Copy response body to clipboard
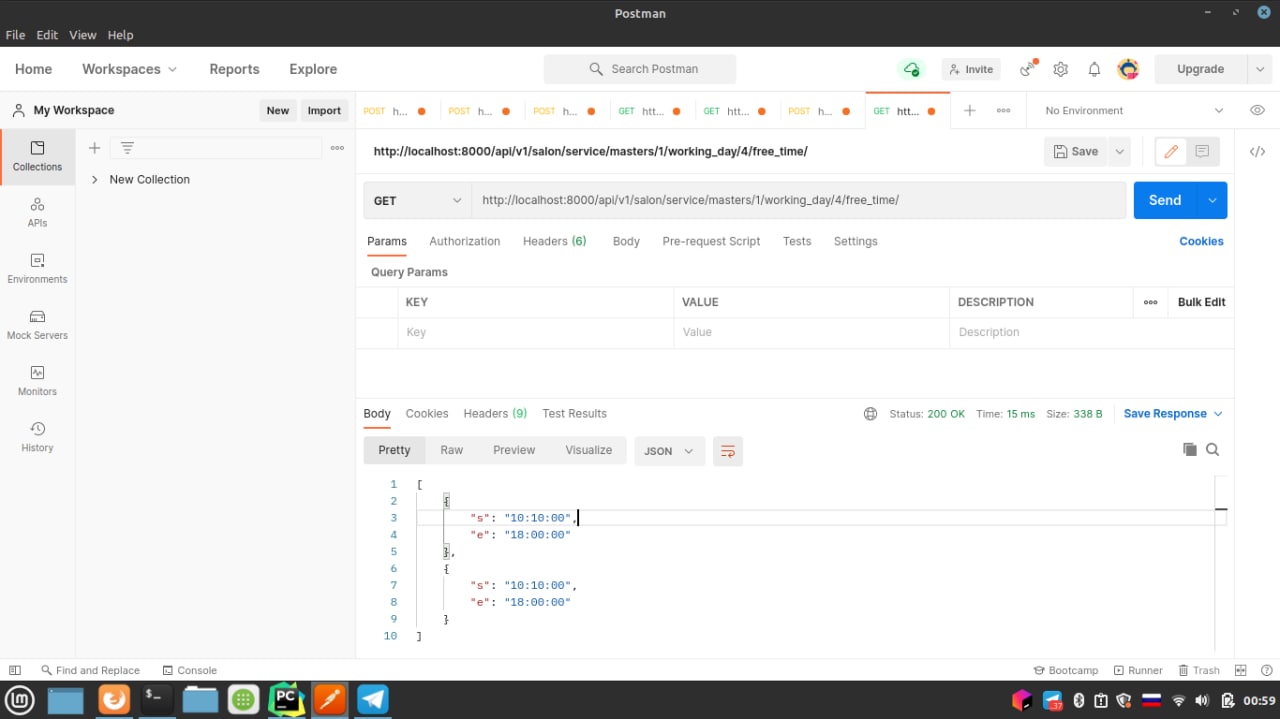The width and height of the screenshot is (1280, 719). [x=1190, y=450]
